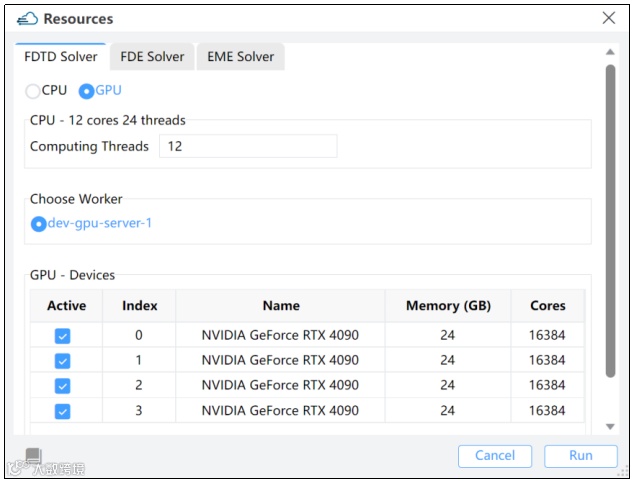The height and width of the screenshot is (482, 636).
Task: Click the chat icon at bottom left
Action: (33, 456)
